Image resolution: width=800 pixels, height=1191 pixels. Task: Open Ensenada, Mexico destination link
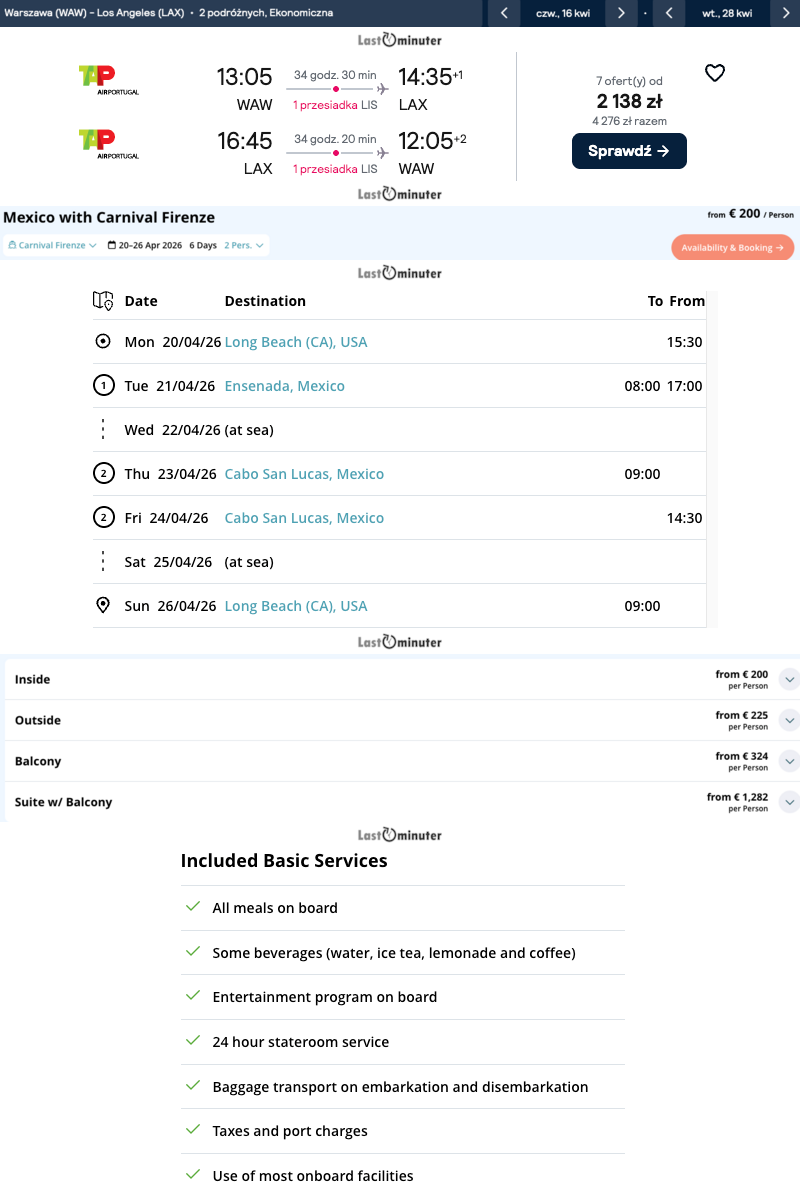pos(284,386)
